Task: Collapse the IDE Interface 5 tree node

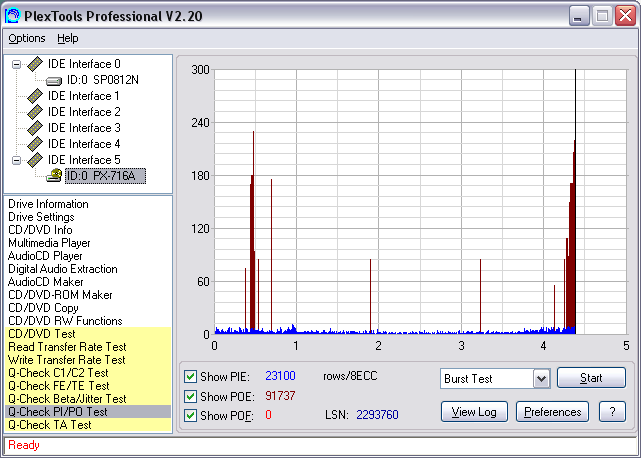Action: coord(16,160)
